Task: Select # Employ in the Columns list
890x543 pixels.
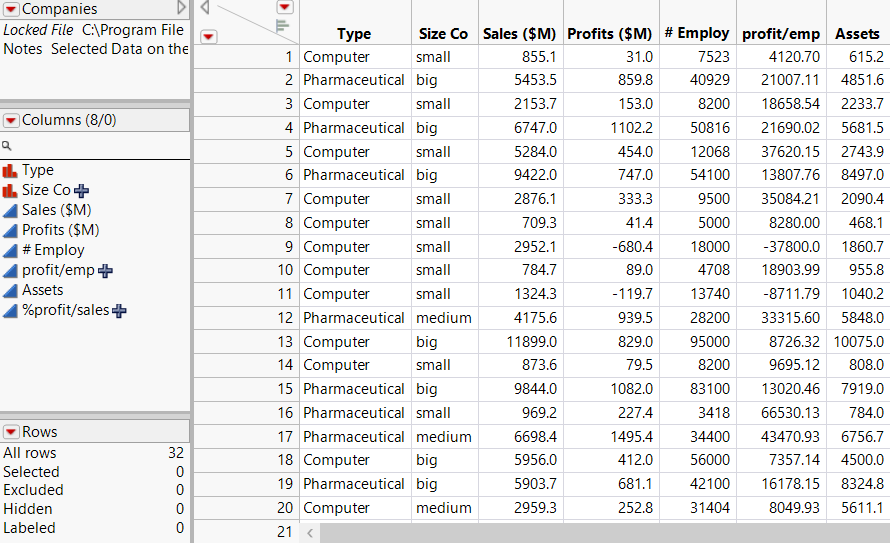Action: pyautogui.click(x=53, y=250)
